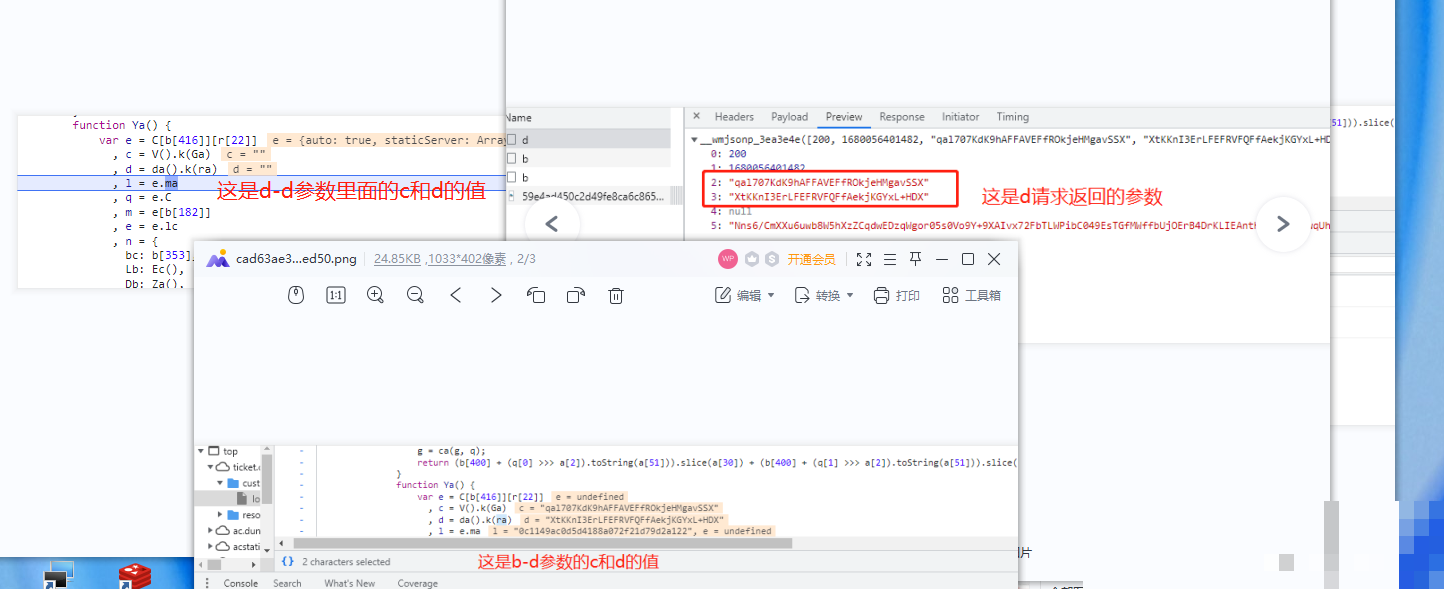Go to previous image in viewer toolbar
Image resolution: width=1444 pixels, height=589 pixels.
point(456,295)
